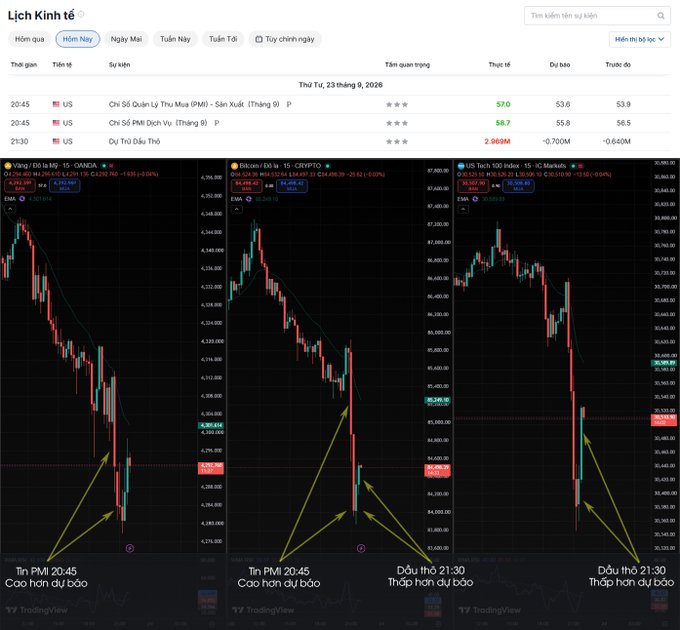Click the search magnifier icon
Viewport: 680px width, 630px height.
coord(660,16)
